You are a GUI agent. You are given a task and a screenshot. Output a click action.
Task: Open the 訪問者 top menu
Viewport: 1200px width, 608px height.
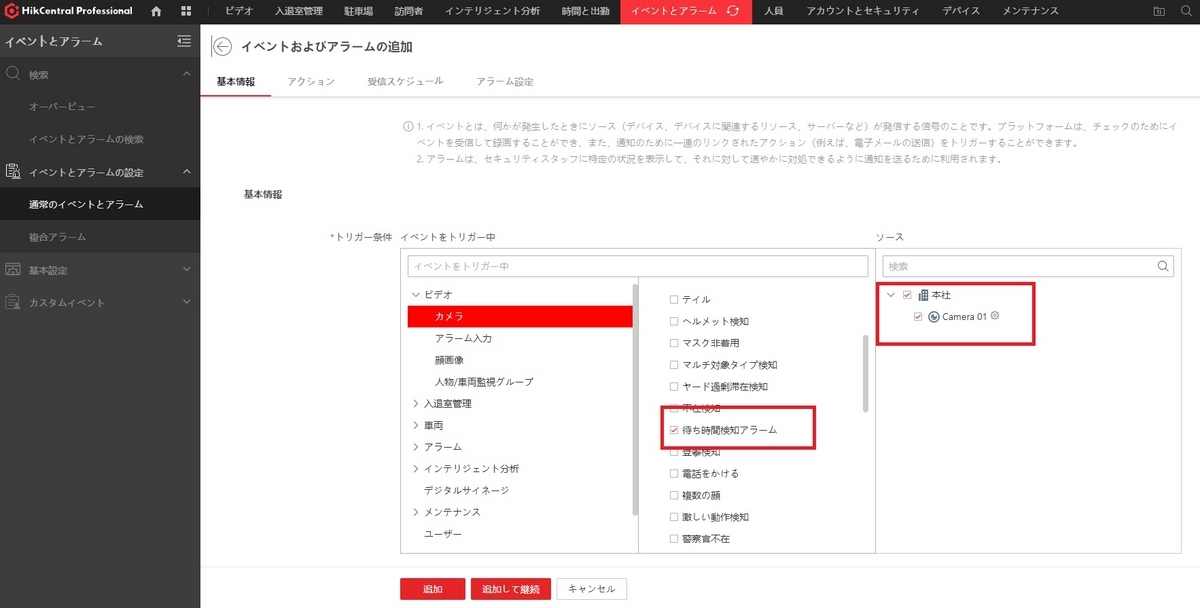(407, 11)
